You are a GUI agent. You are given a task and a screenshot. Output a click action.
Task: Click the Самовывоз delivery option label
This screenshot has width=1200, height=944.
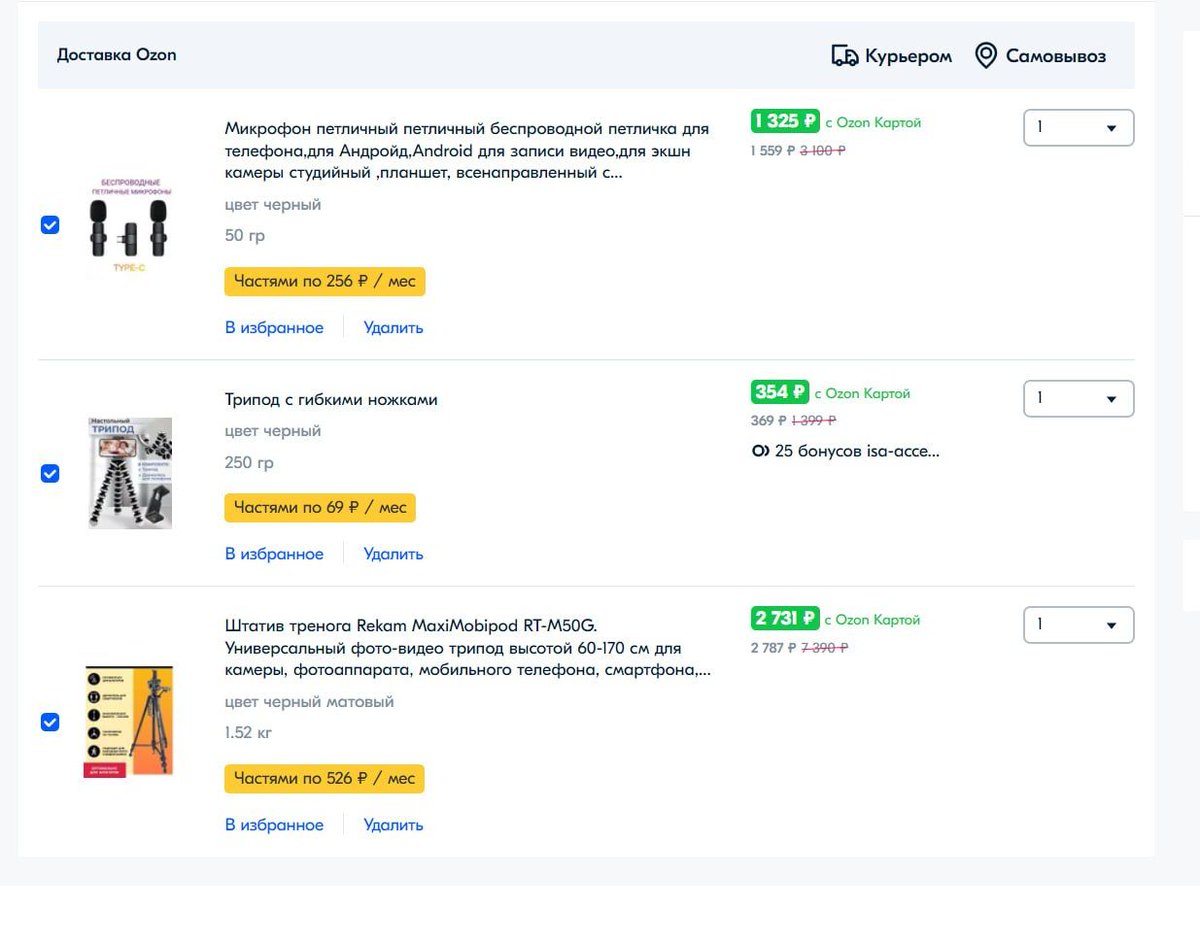tap(1056, 56)
